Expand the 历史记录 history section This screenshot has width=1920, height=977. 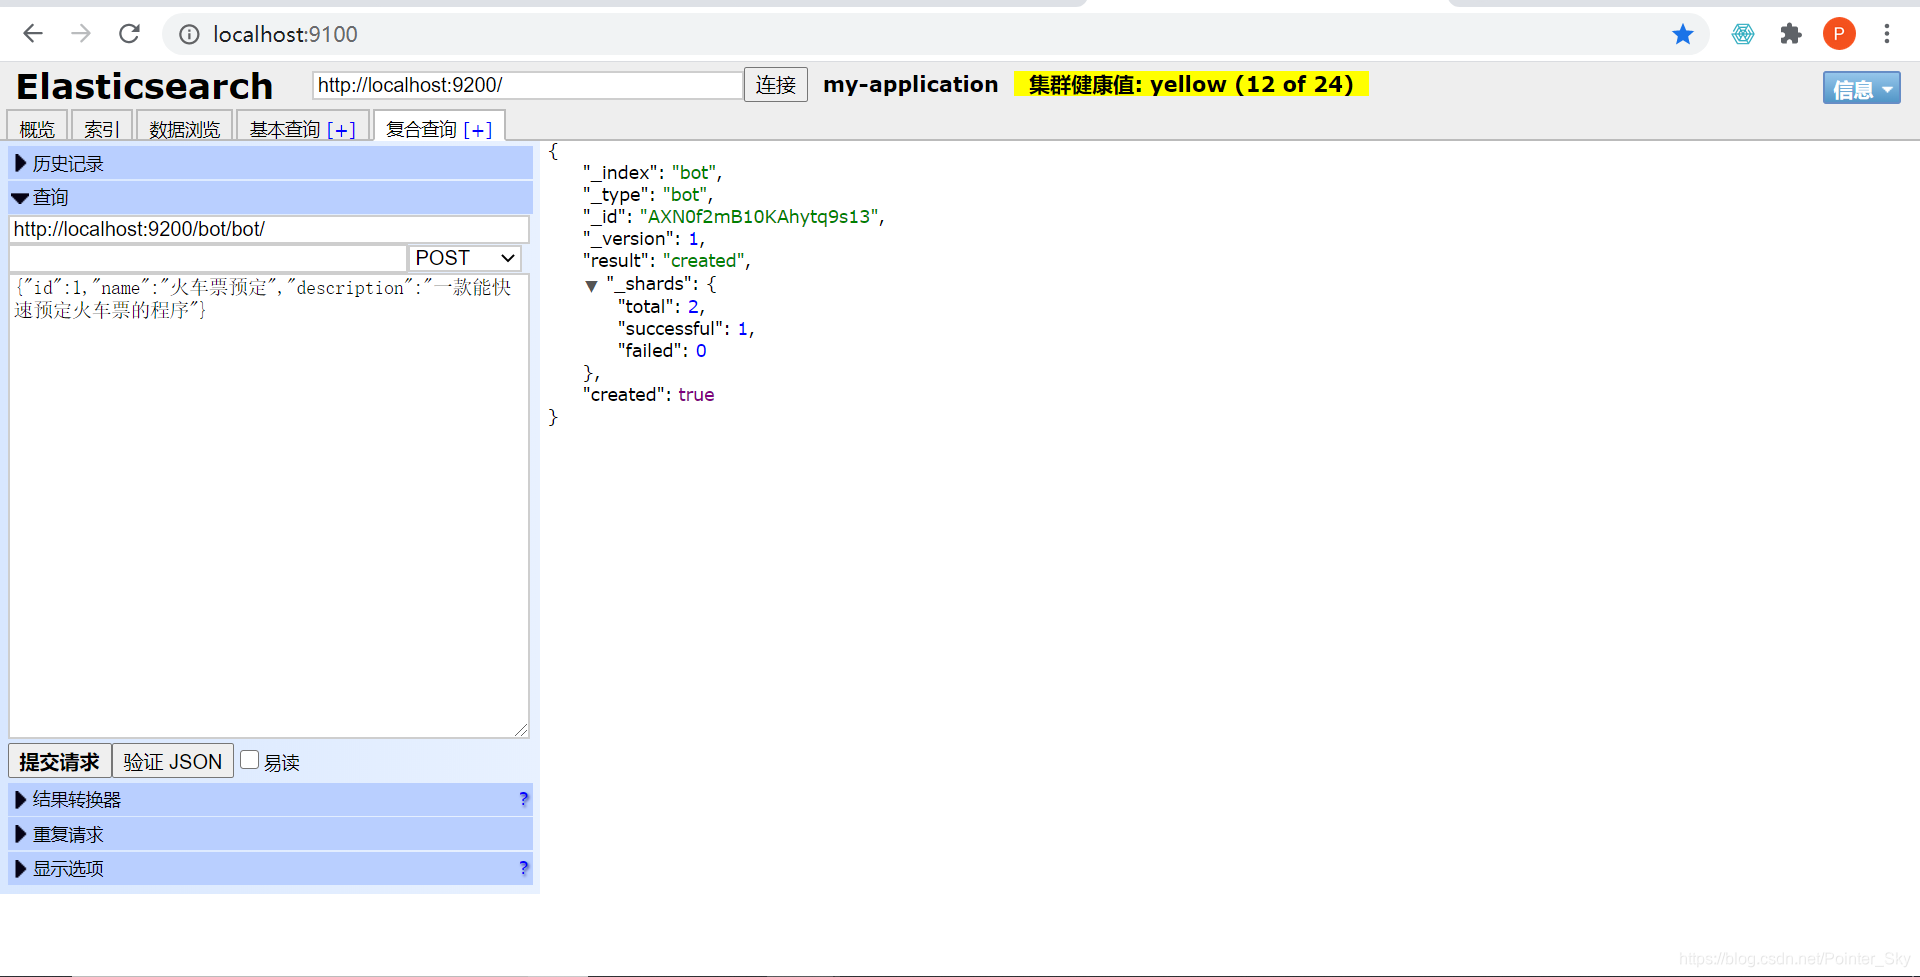(x=270, y=163)
